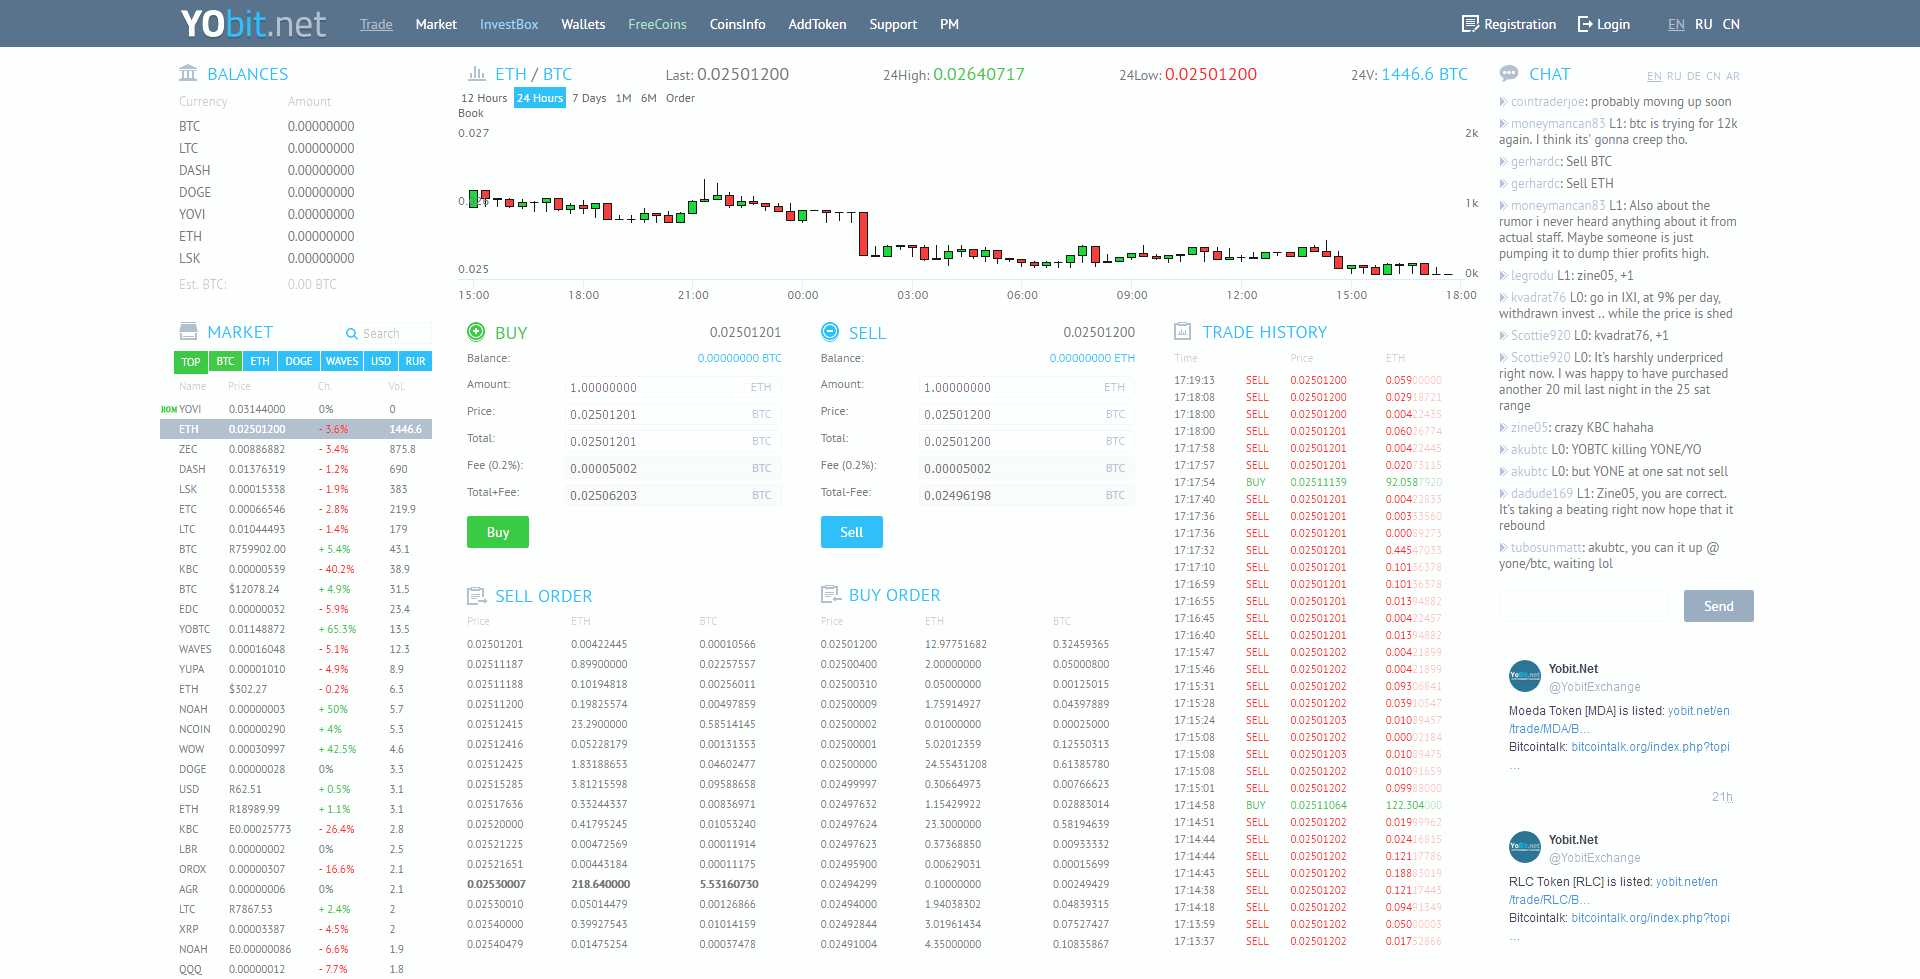Select the TOP market tab
The width and height of the screenshot is (1920, 979).
[191, 361]
